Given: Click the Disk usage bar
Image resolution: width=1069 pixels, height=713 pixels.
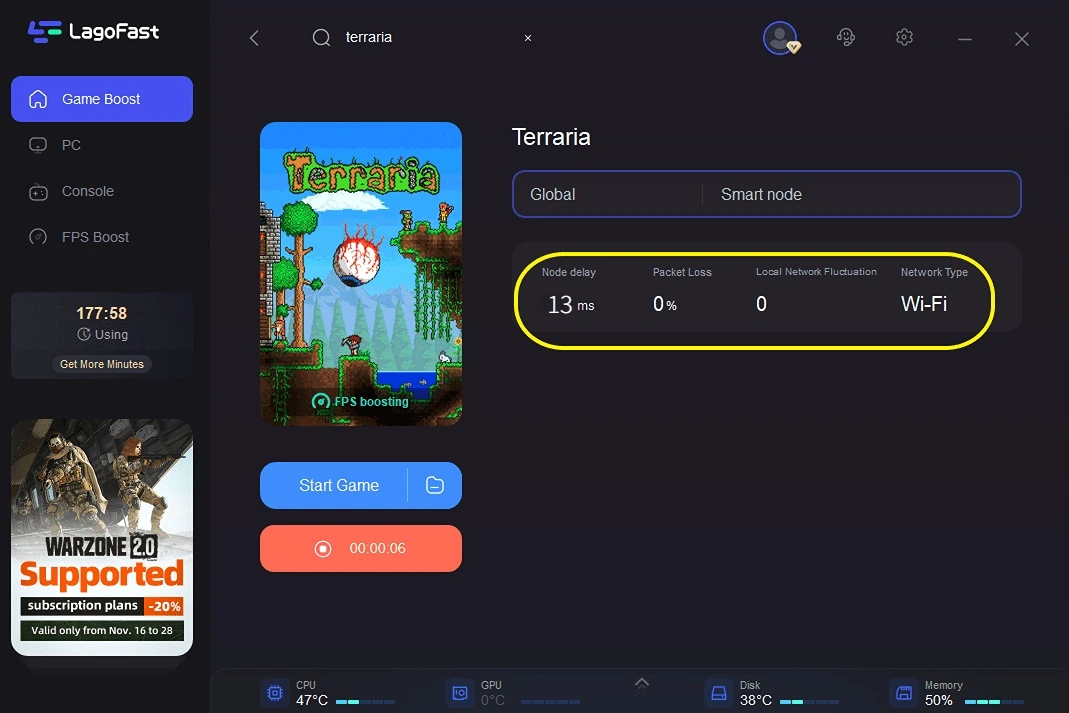Looking at the screenshot, I should coord(809,701).
